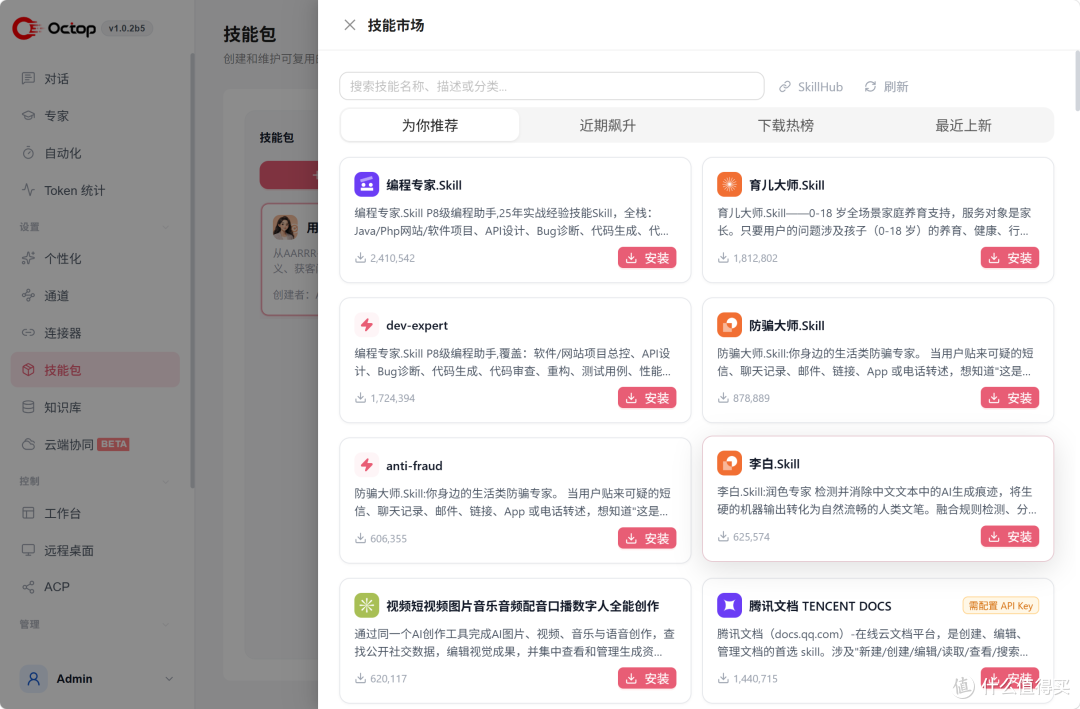
Task: Install 编程专家.Skill
Action: click(647, 258)
